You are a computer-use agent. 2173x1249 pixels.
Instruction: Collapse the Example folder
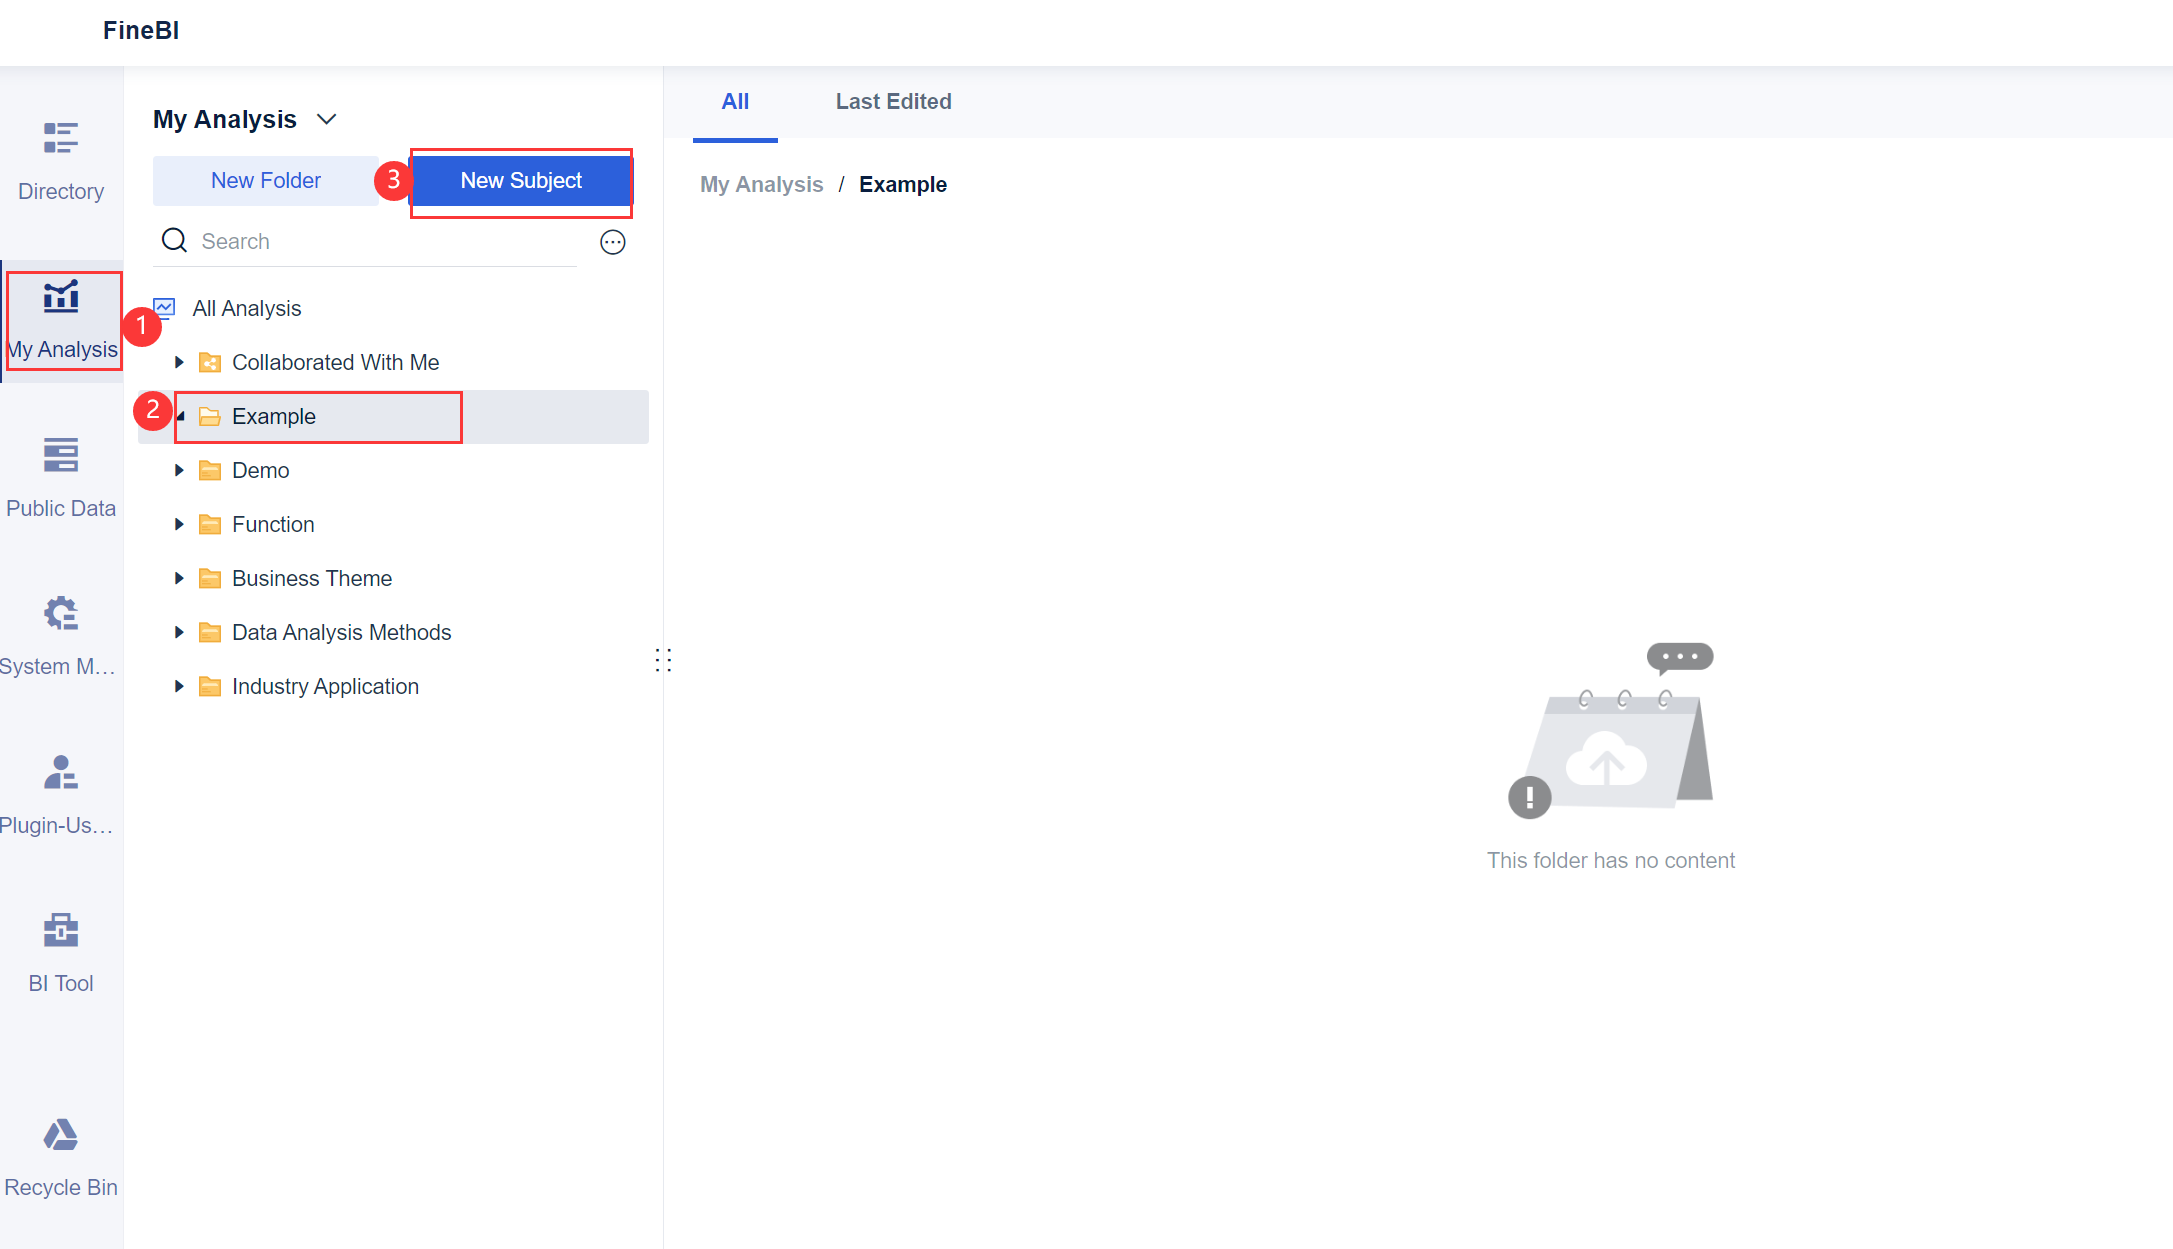[181, 416]
